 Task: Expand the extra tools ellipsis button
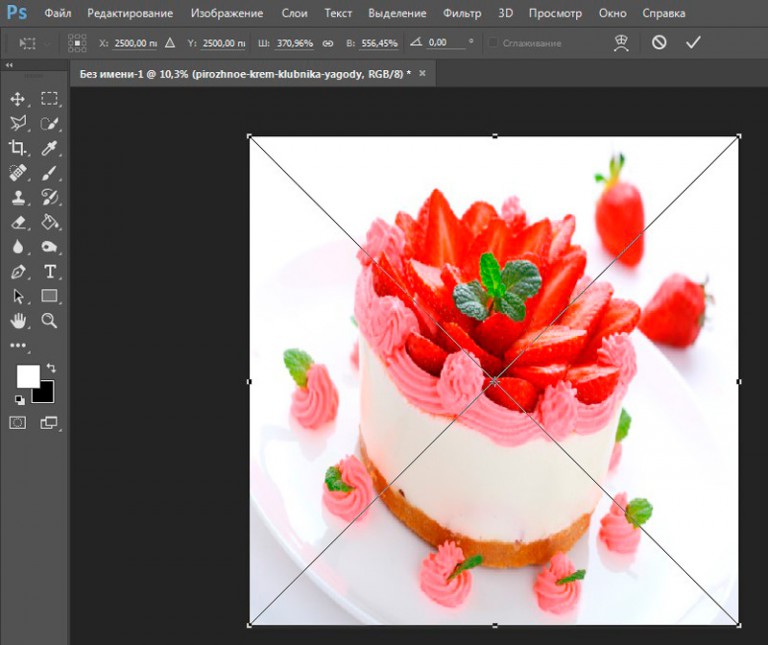pos(17,345)
